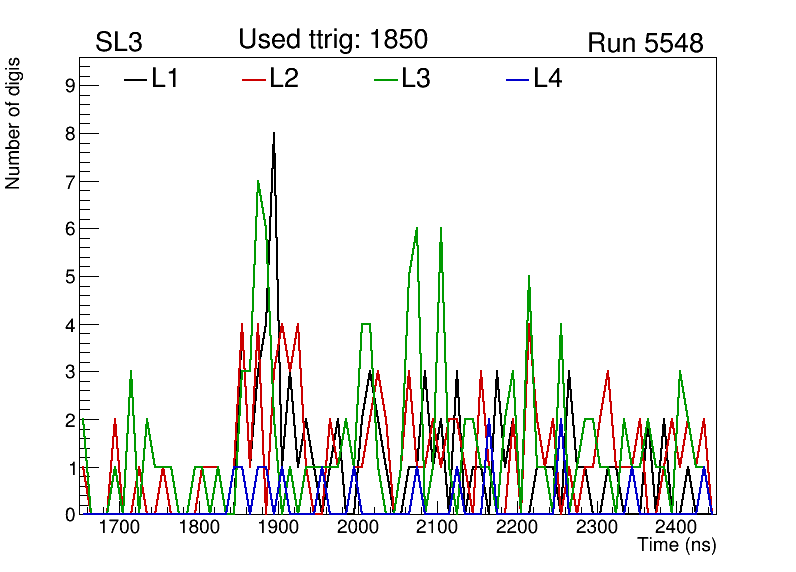Click the SL3 label at top left
Screen dimensions: 796x572
click(x=120, y=43)
